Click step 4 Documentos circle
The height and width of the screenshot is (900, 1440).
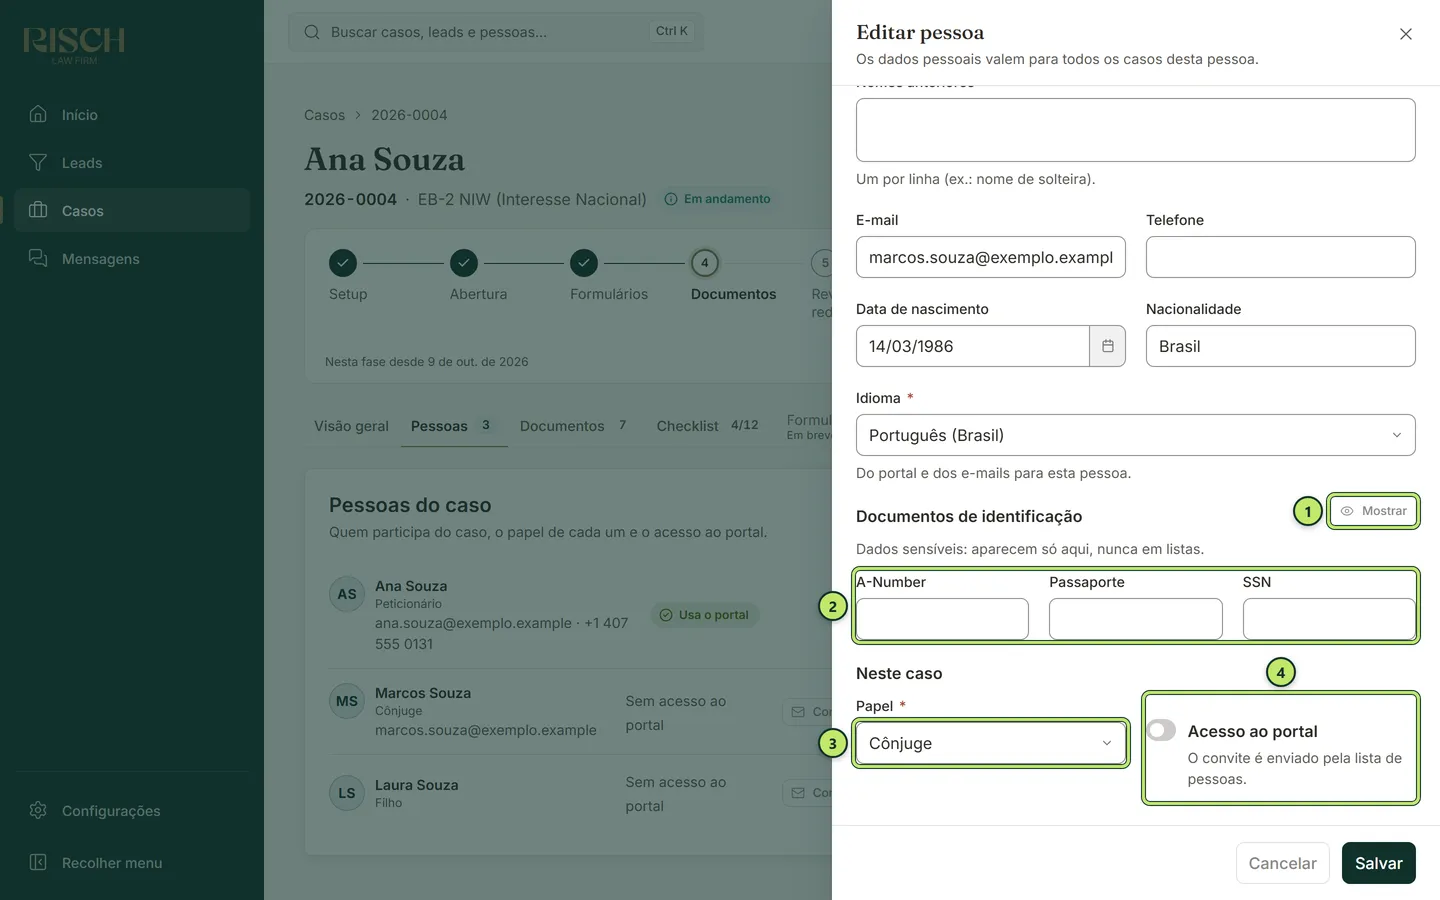705,263
